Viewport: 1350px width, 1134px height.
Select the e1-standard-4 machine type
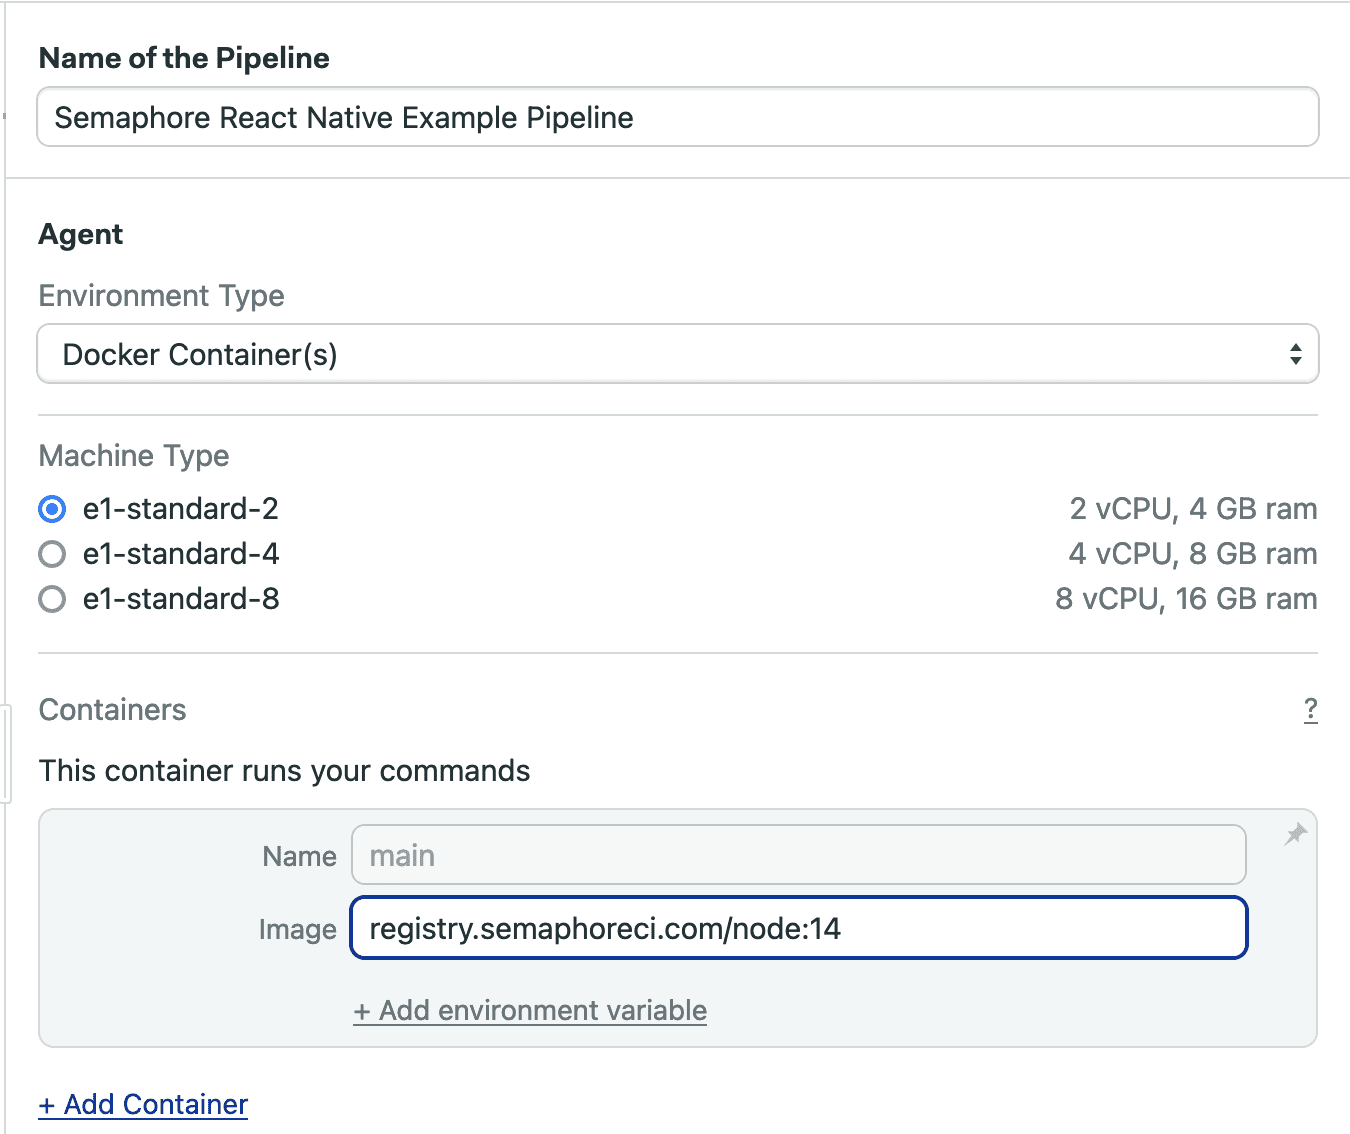51,554
